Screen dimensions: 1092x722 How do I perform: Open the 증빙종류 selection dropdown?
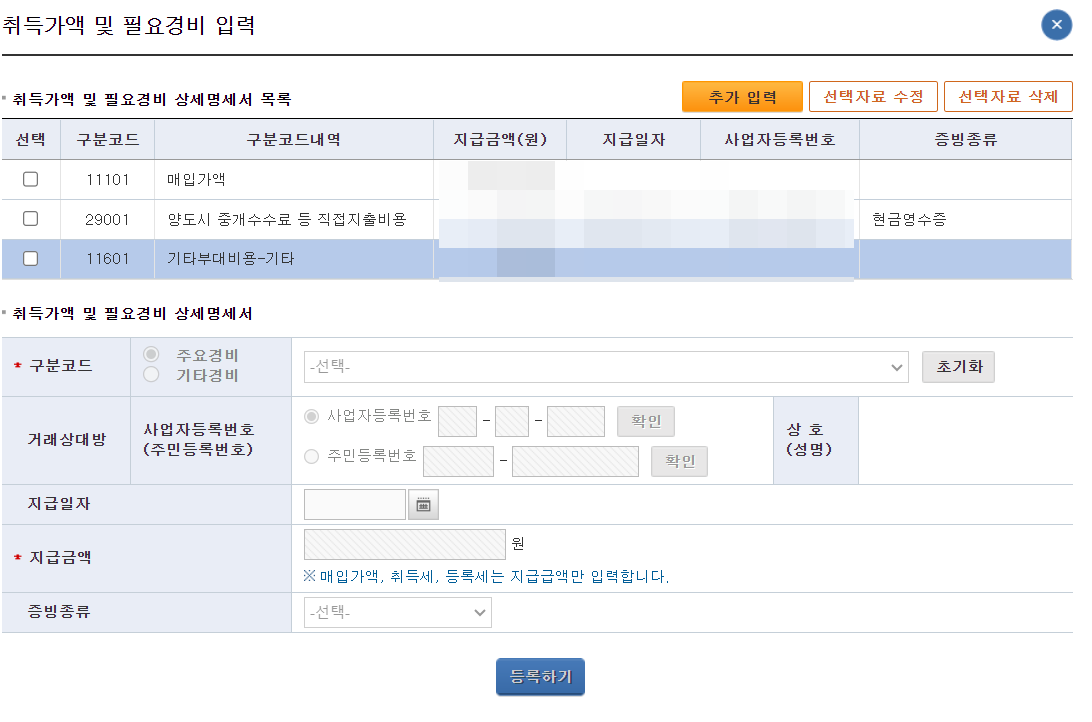tap(397, 612)
